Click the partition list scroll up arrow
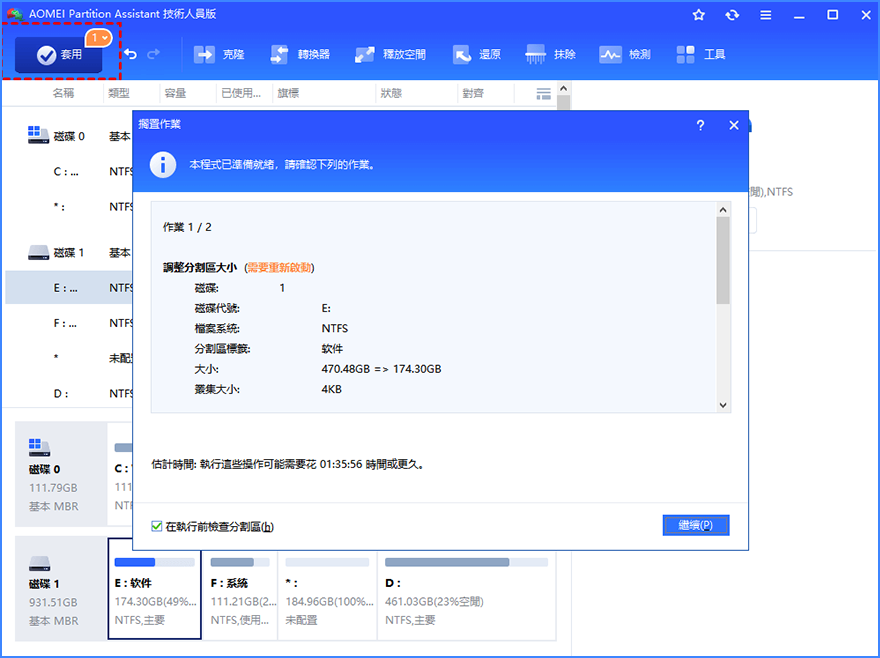 click(564, 88)
